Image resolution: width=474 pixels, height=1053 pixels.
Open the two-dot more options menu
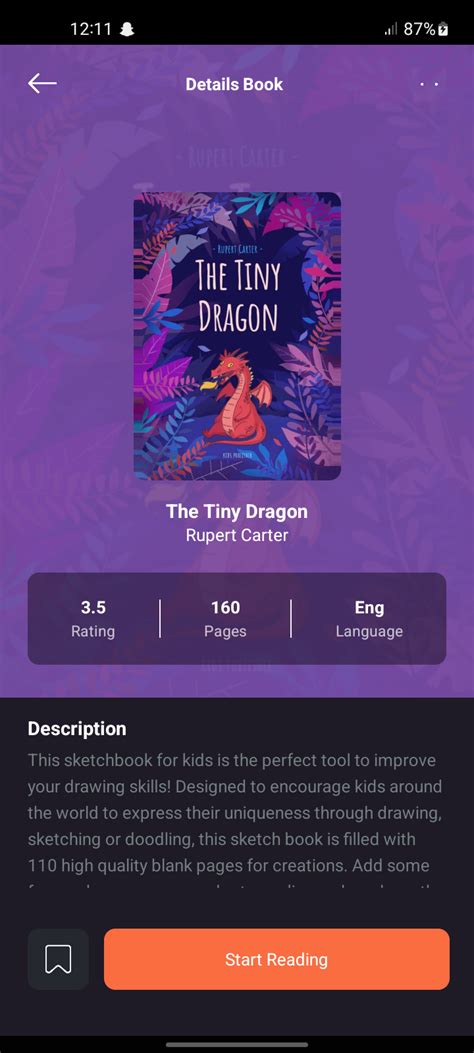click(x=429, y=85)
